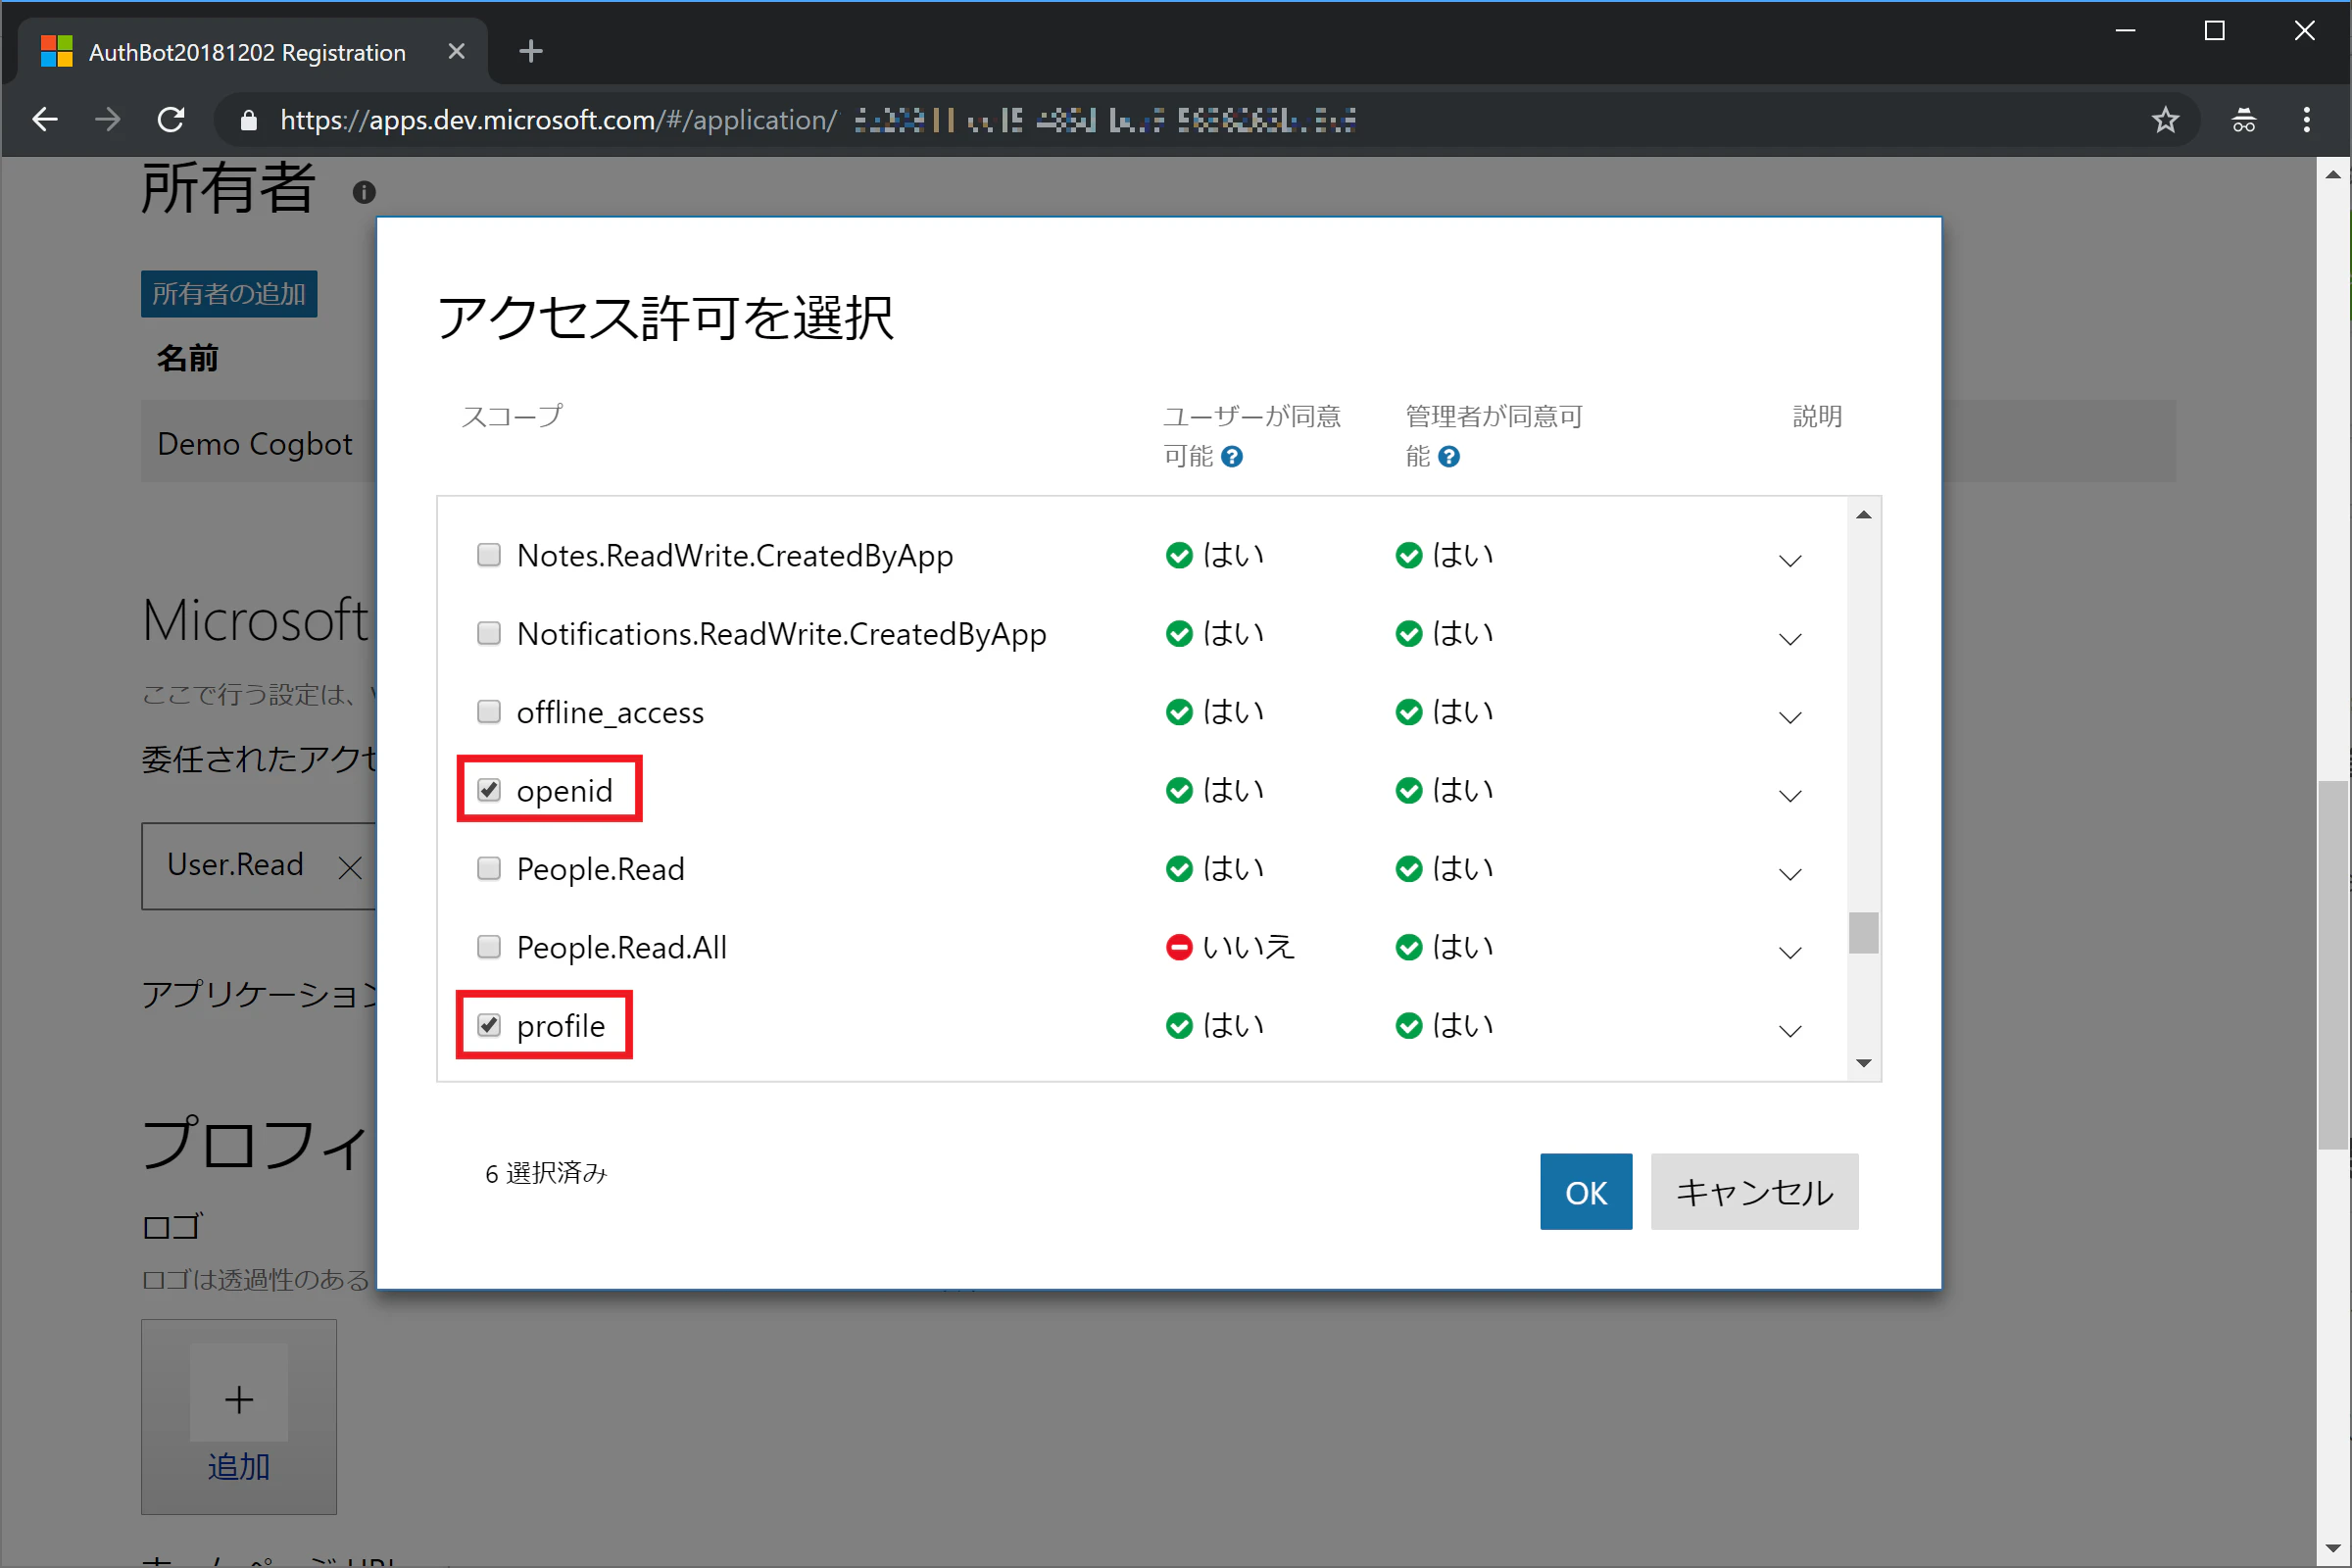Uncheck the profile scope checkbox
Image resolution: width=2352 pixels, height=1568 pixels.
coord(488,1025)
